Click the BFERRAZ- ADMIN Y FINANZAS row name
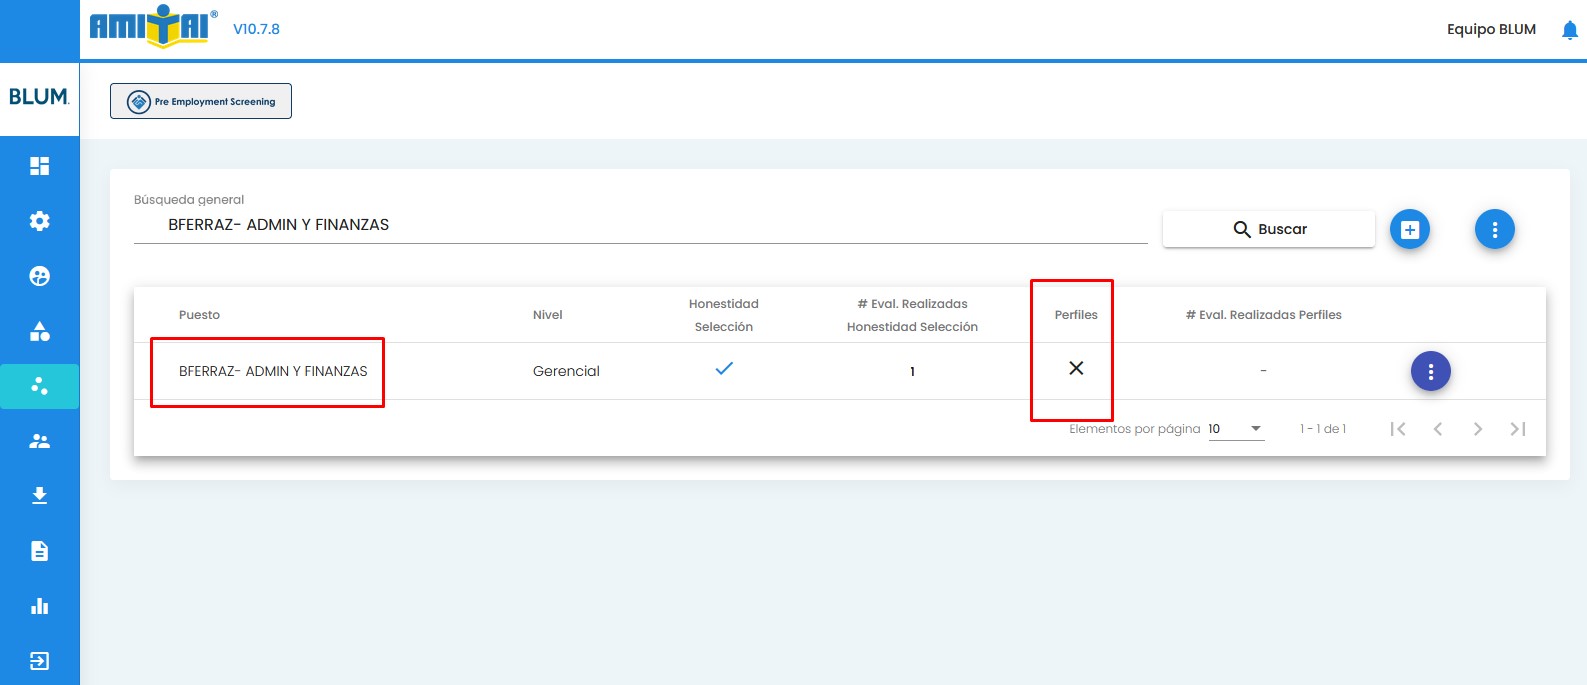Viewport: 1587px width, 685px height. [273, 371]
